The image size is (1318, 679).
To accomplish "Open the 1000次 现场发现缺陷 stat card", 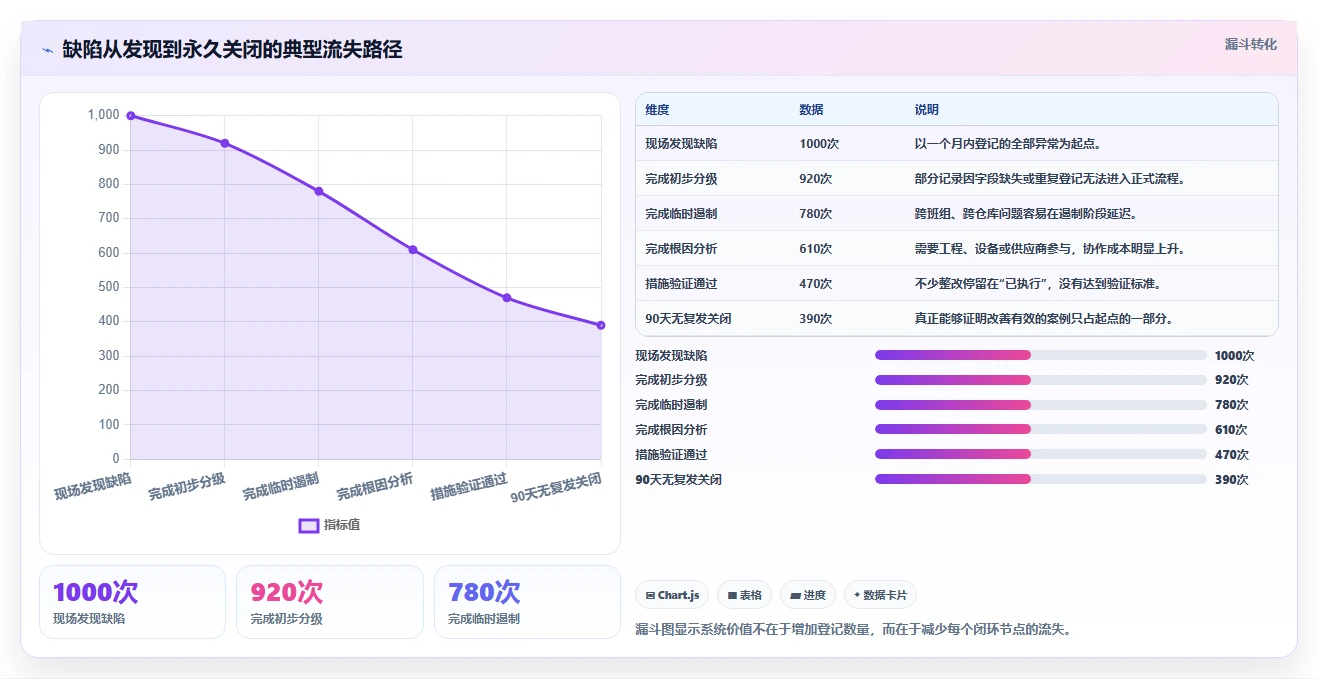I will tap(132, 602).
